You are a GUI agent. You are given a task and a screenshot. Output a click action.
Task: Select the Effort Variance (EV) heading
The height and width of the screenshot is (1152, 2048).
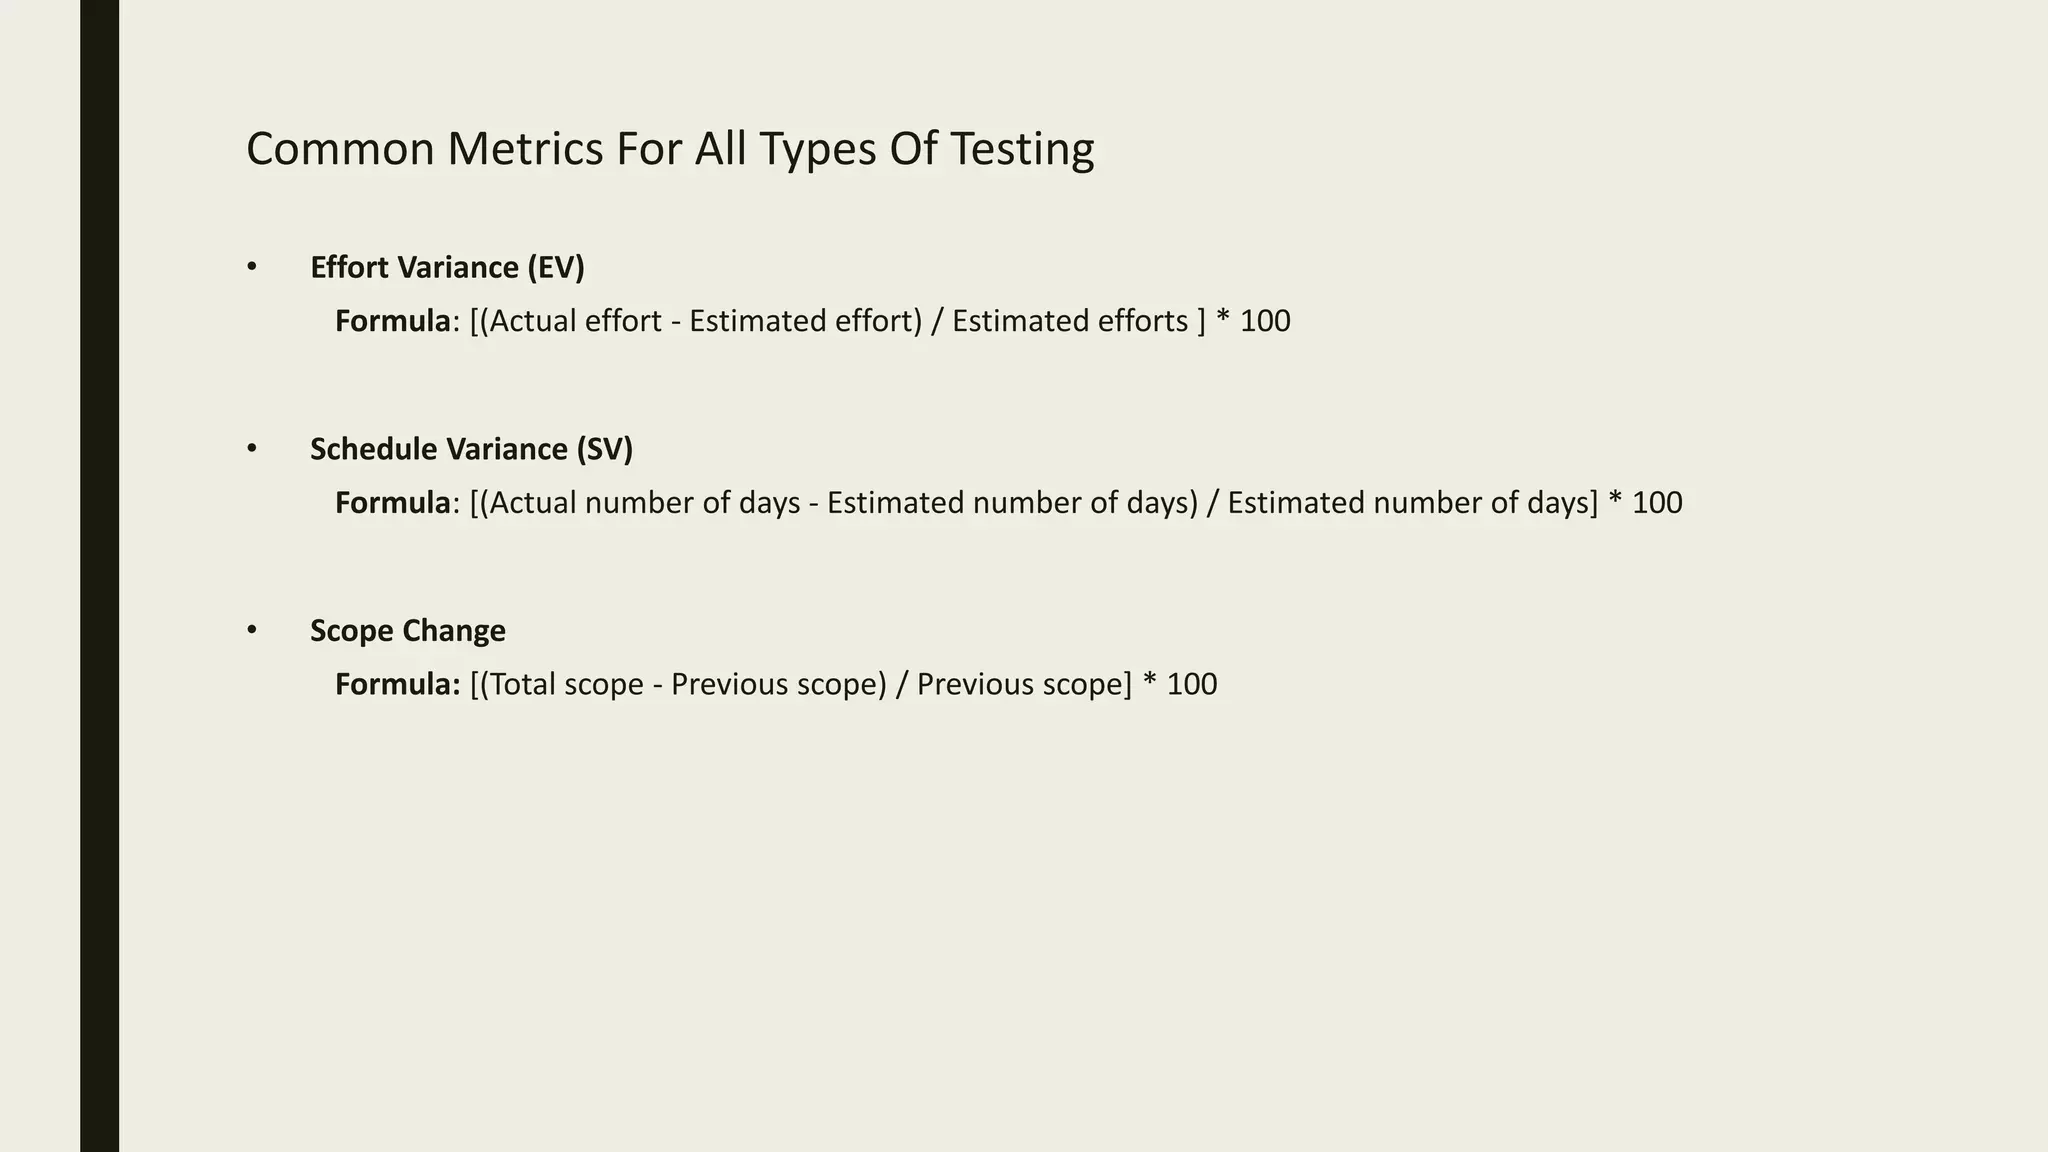tap(447, 268)
